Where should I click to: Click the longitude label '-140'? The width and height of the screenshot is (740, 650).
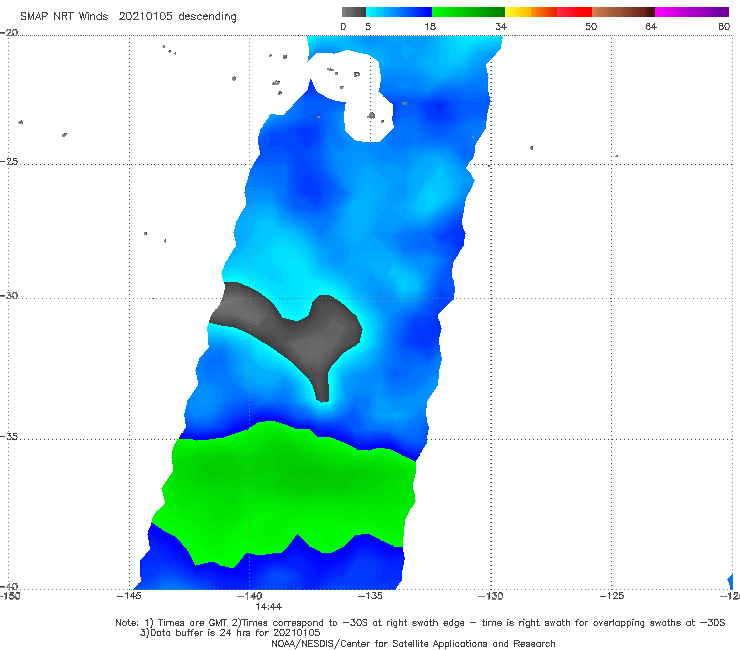(250, 596)
